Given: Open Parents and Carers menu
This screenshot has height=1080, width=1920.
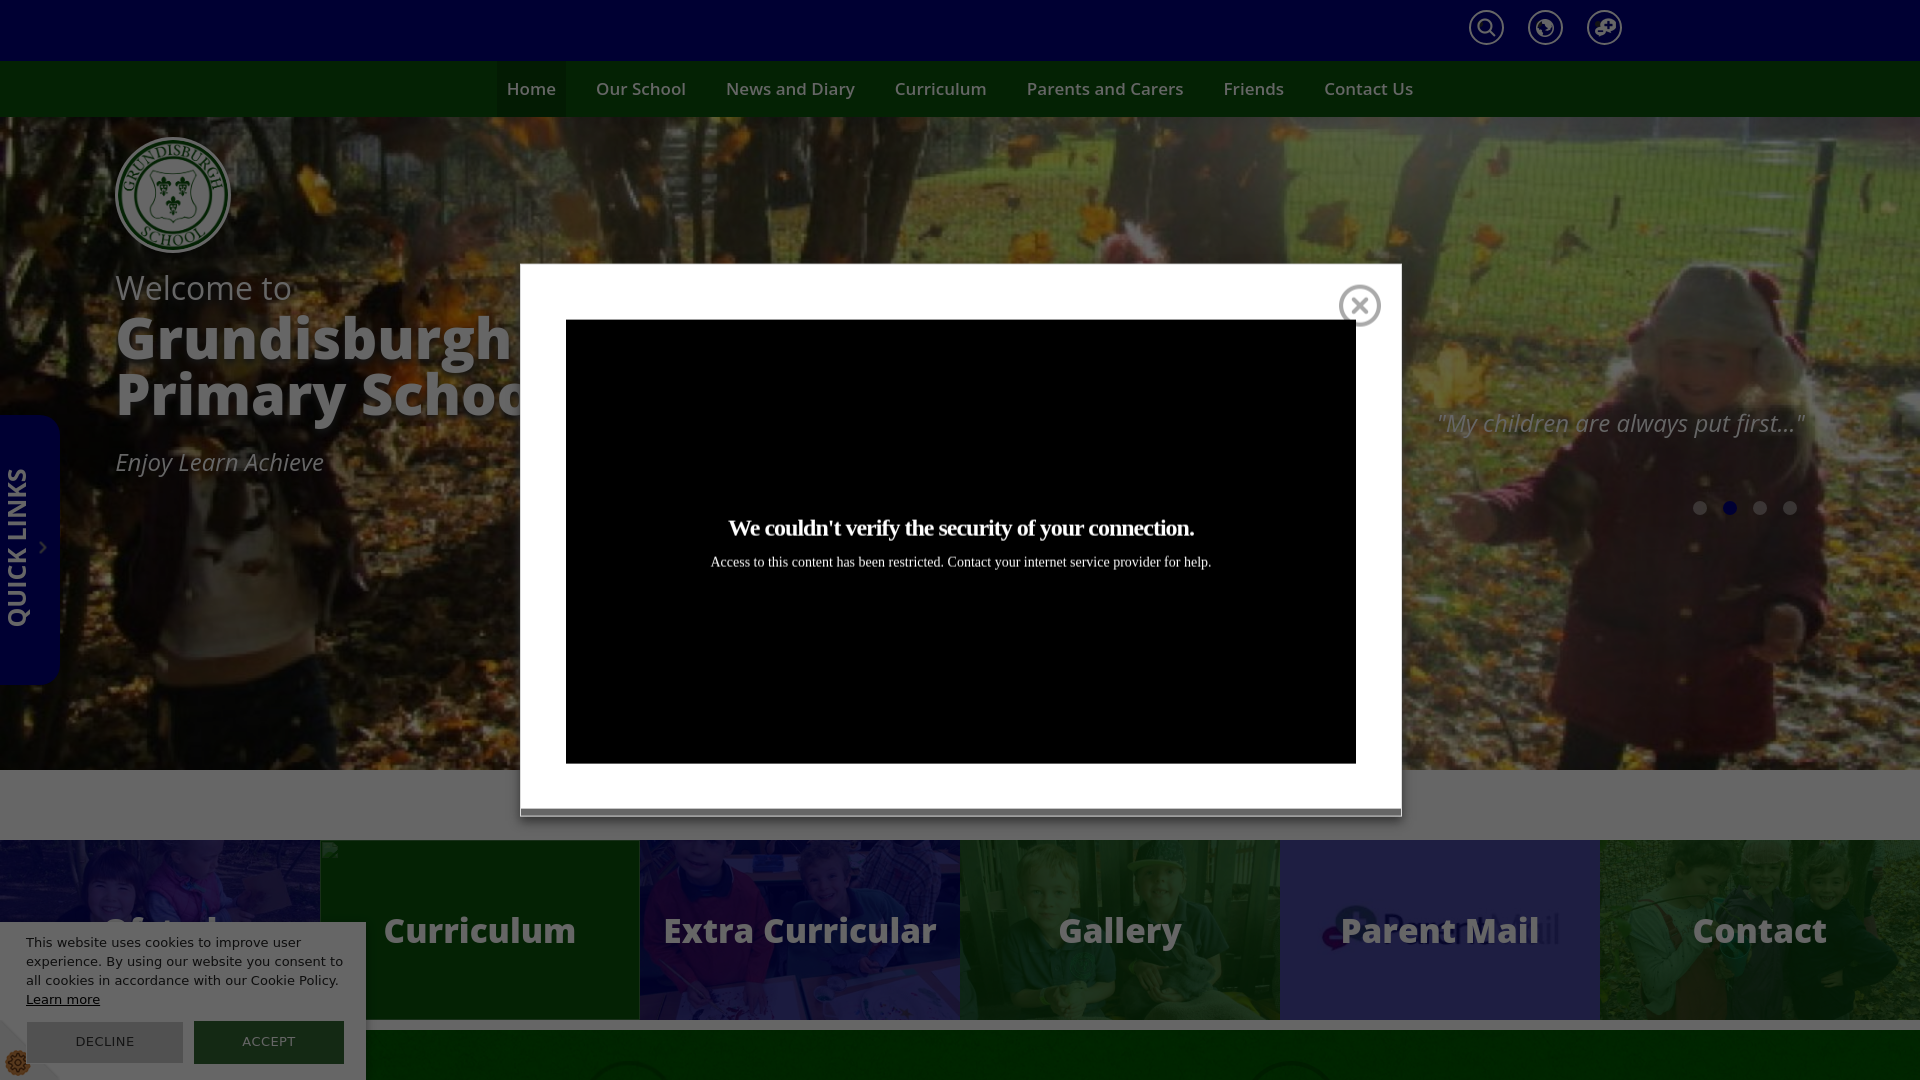Looking at the screenshot, I should coord(1105,89).
